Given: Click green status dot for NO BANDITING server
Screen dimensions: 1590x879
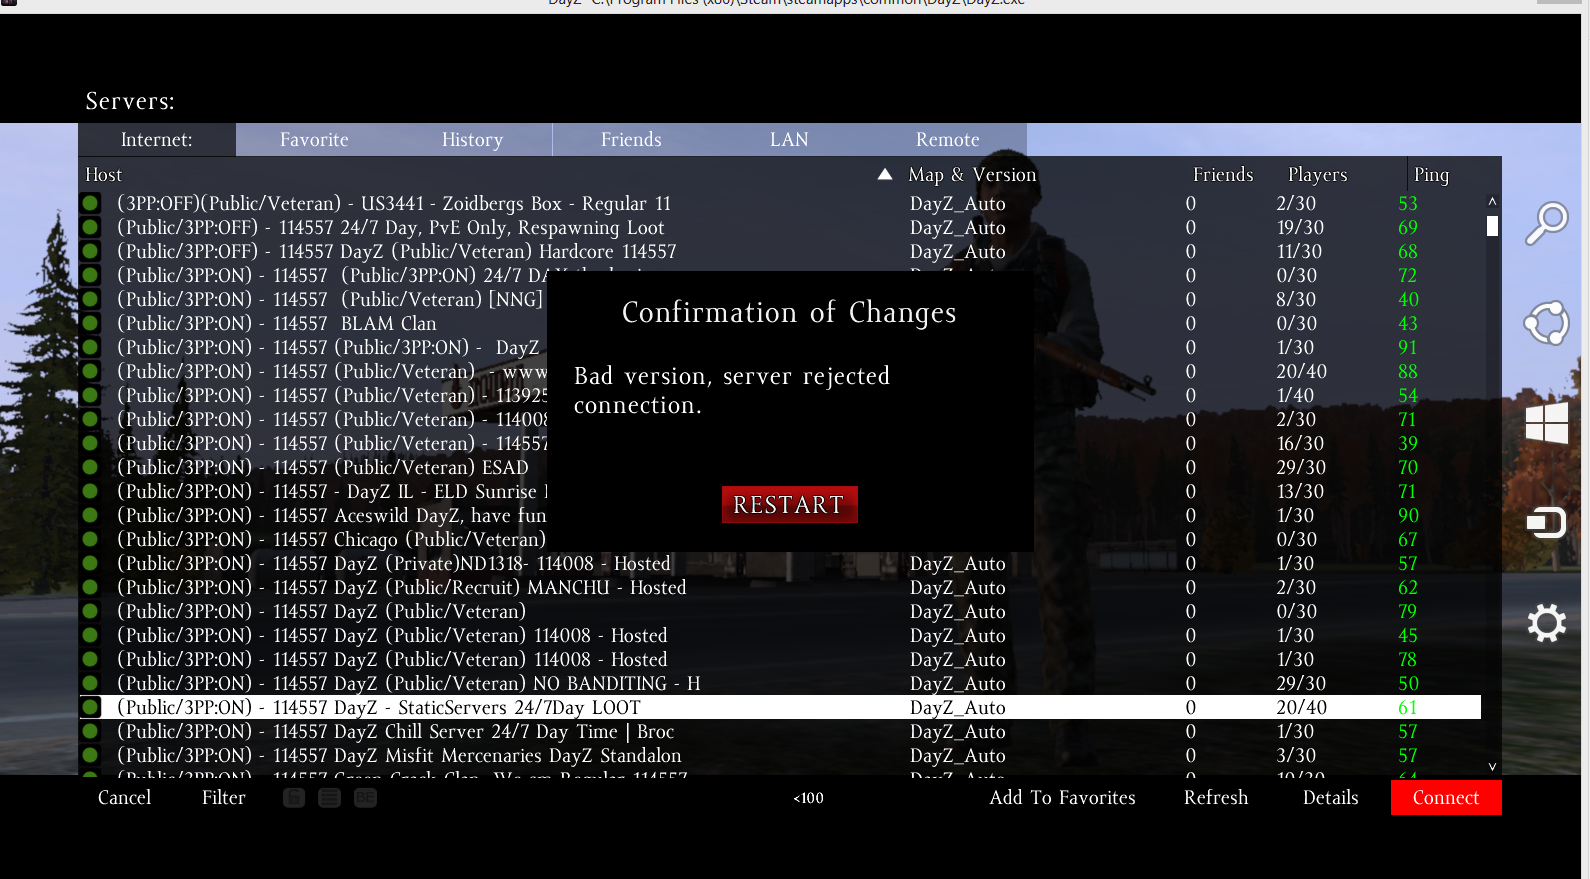Looking at the screenshot, I should tap(91, 683).
